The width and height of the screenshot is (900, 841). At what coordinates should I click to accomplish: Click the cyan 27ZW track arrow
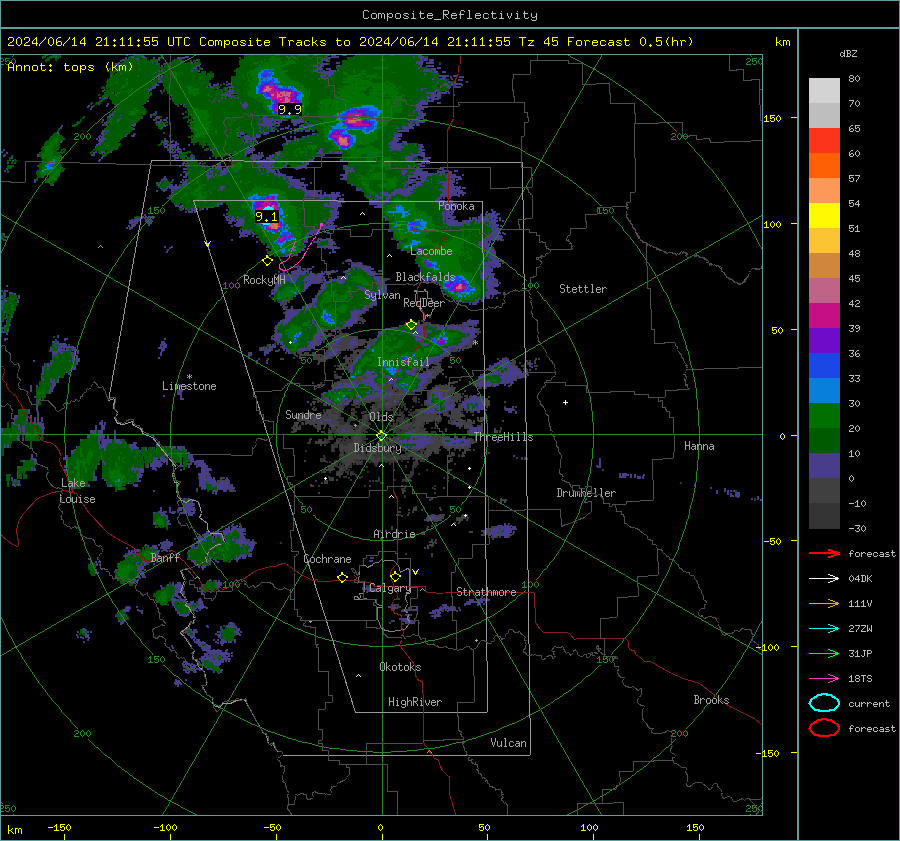point(824,629)
